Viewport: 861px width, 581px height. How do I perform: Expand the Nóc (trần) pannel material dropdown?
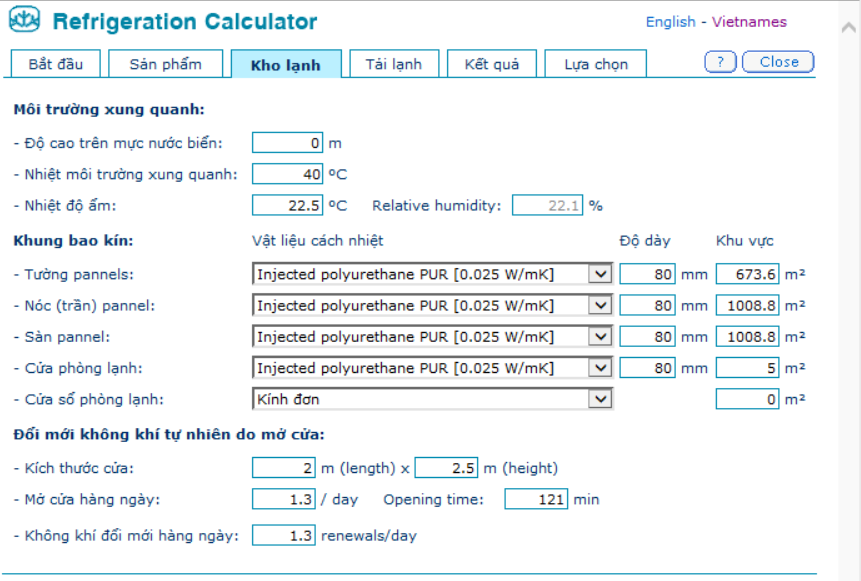coord(600,305)
